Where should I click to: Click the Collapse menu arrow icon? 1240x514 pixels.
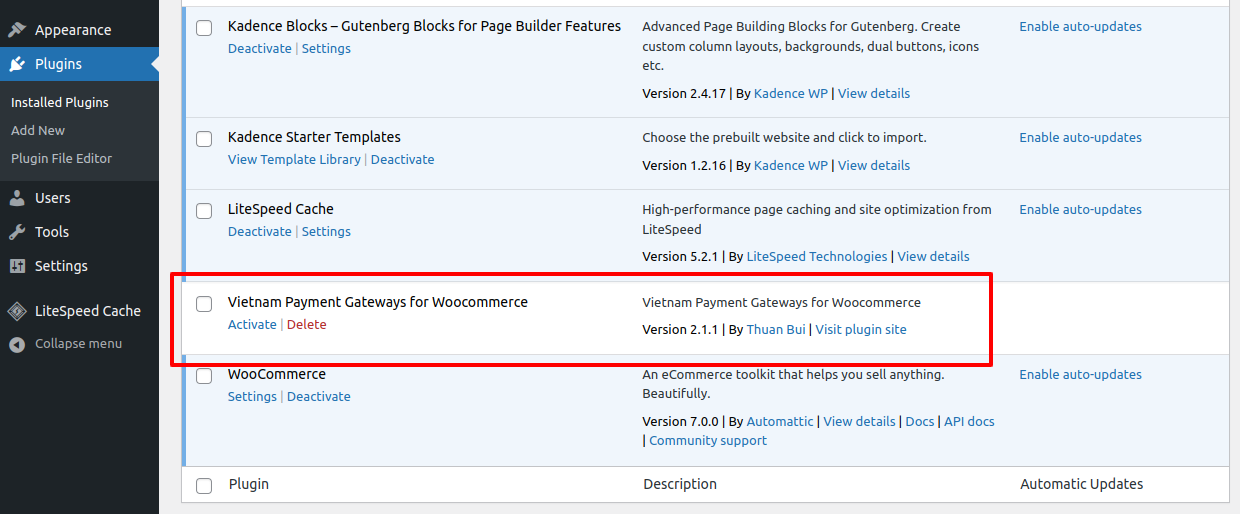[x=17, y=344]
